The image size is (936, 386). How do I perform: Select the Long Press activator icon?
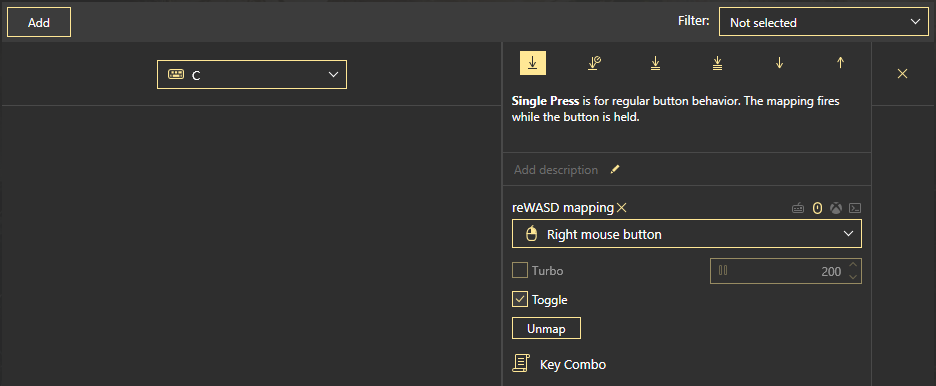pos(594,63)
